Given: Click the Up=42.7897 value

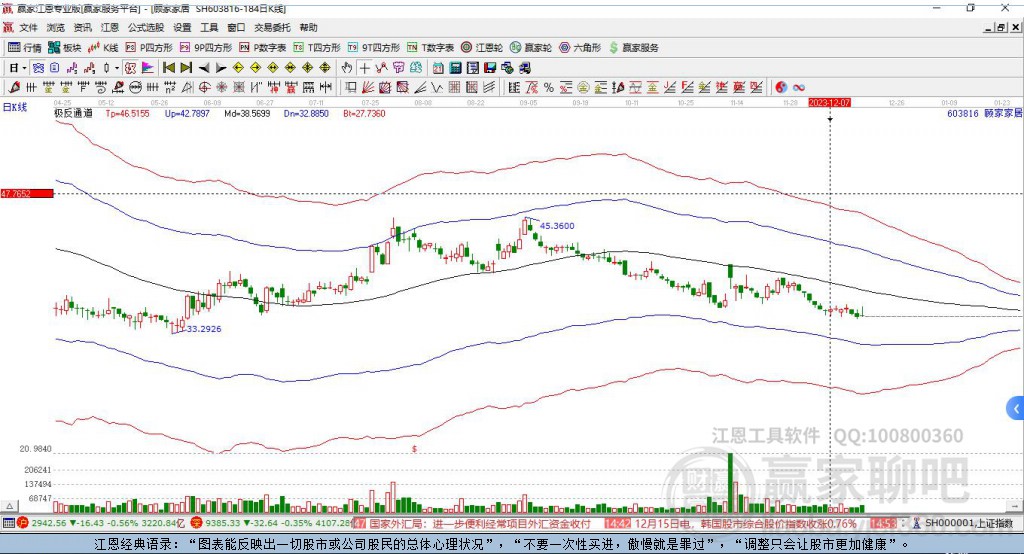Looking at the screenshot, I should point(187,113).
